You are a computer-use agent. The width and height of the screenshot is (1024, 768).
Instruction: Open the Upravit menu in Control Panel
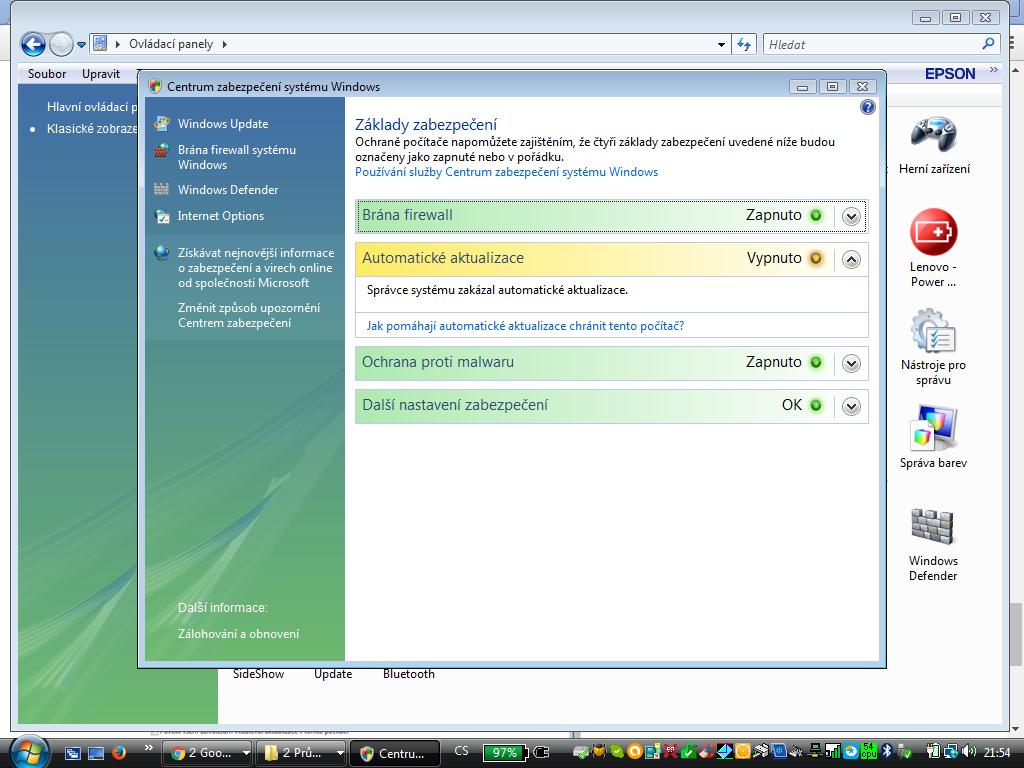101,74
